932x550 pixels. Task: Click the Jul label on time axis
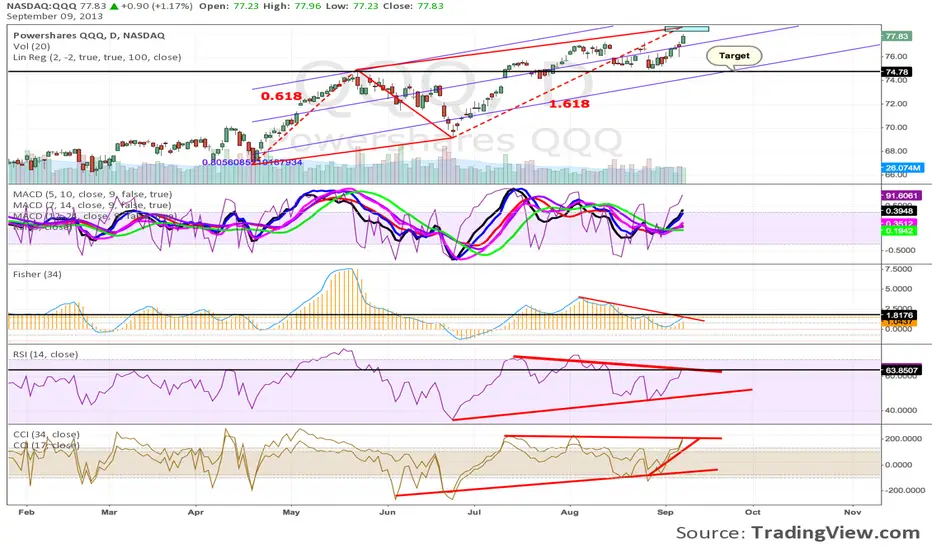tap(474, 512)
